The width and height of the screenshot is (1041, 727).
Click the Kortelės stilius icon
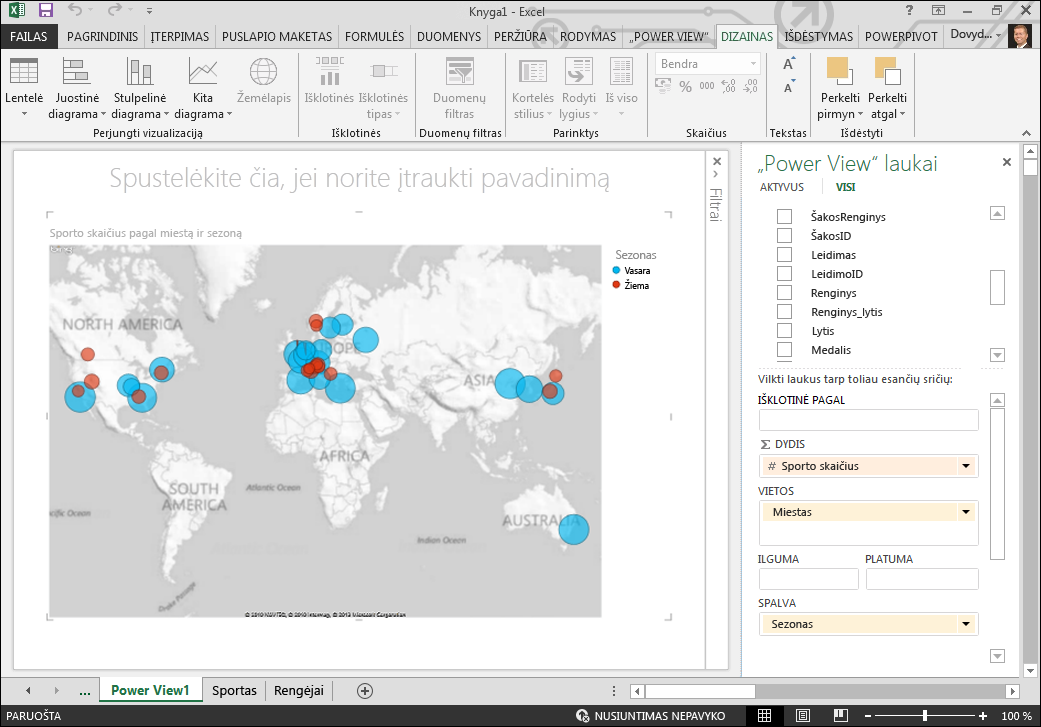coord(532,71)
